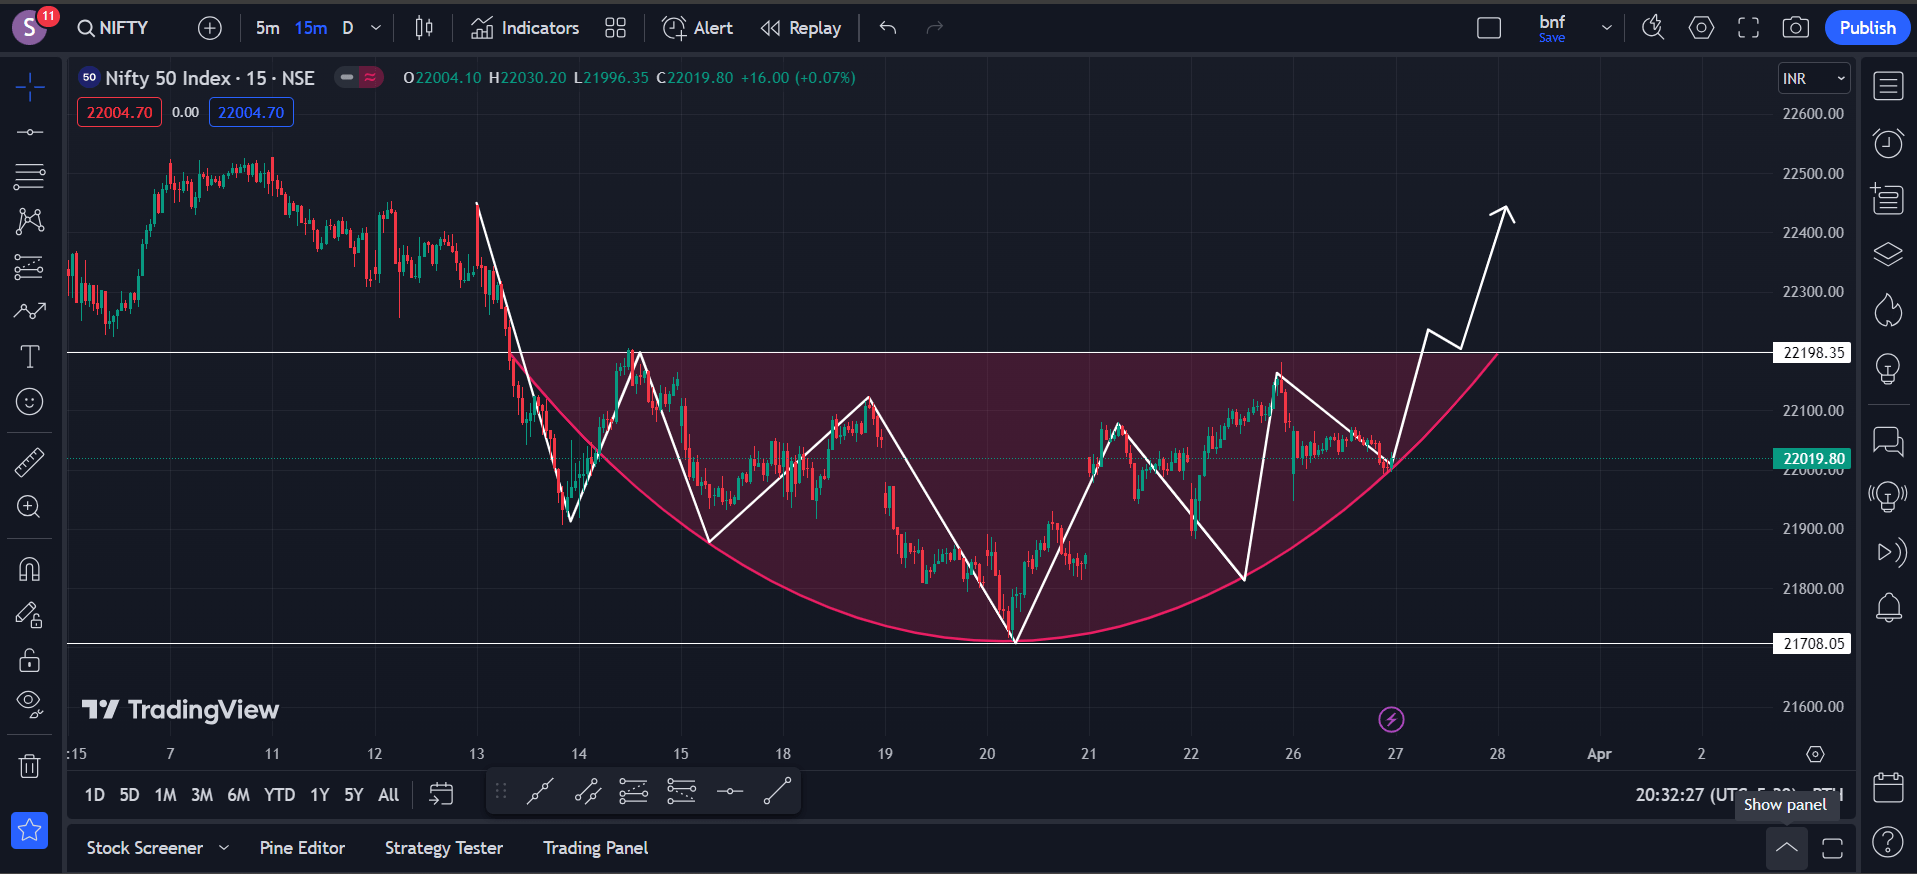Expand the INR currency dropdown

[1814, 79]
